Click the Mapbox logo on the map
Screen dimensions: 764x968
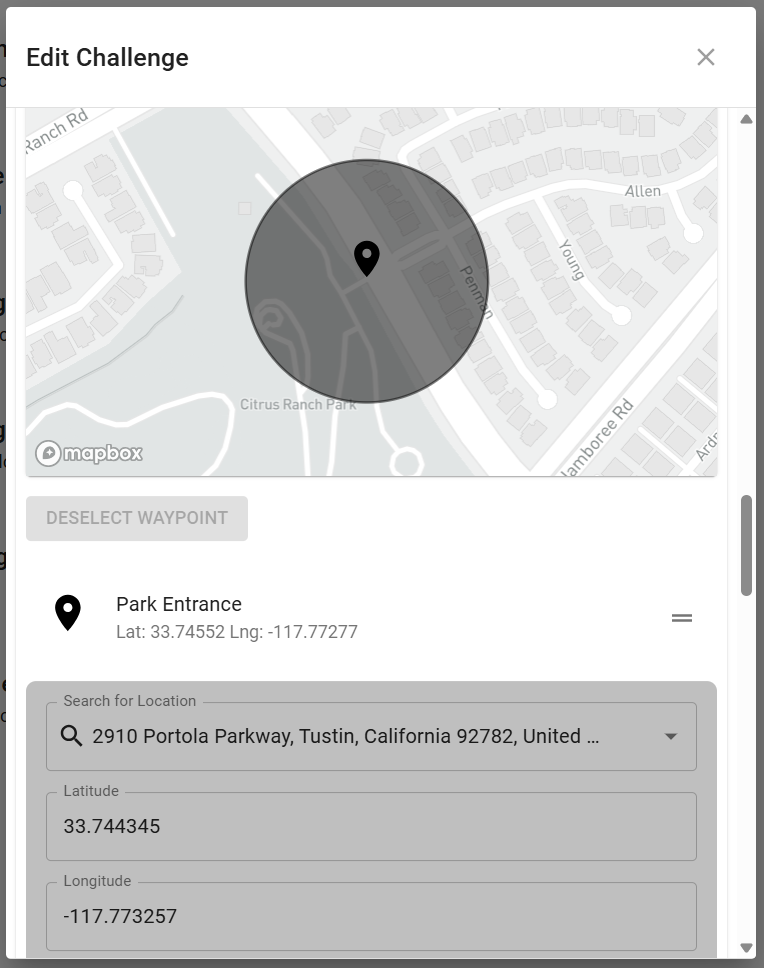tap(89, 453)
